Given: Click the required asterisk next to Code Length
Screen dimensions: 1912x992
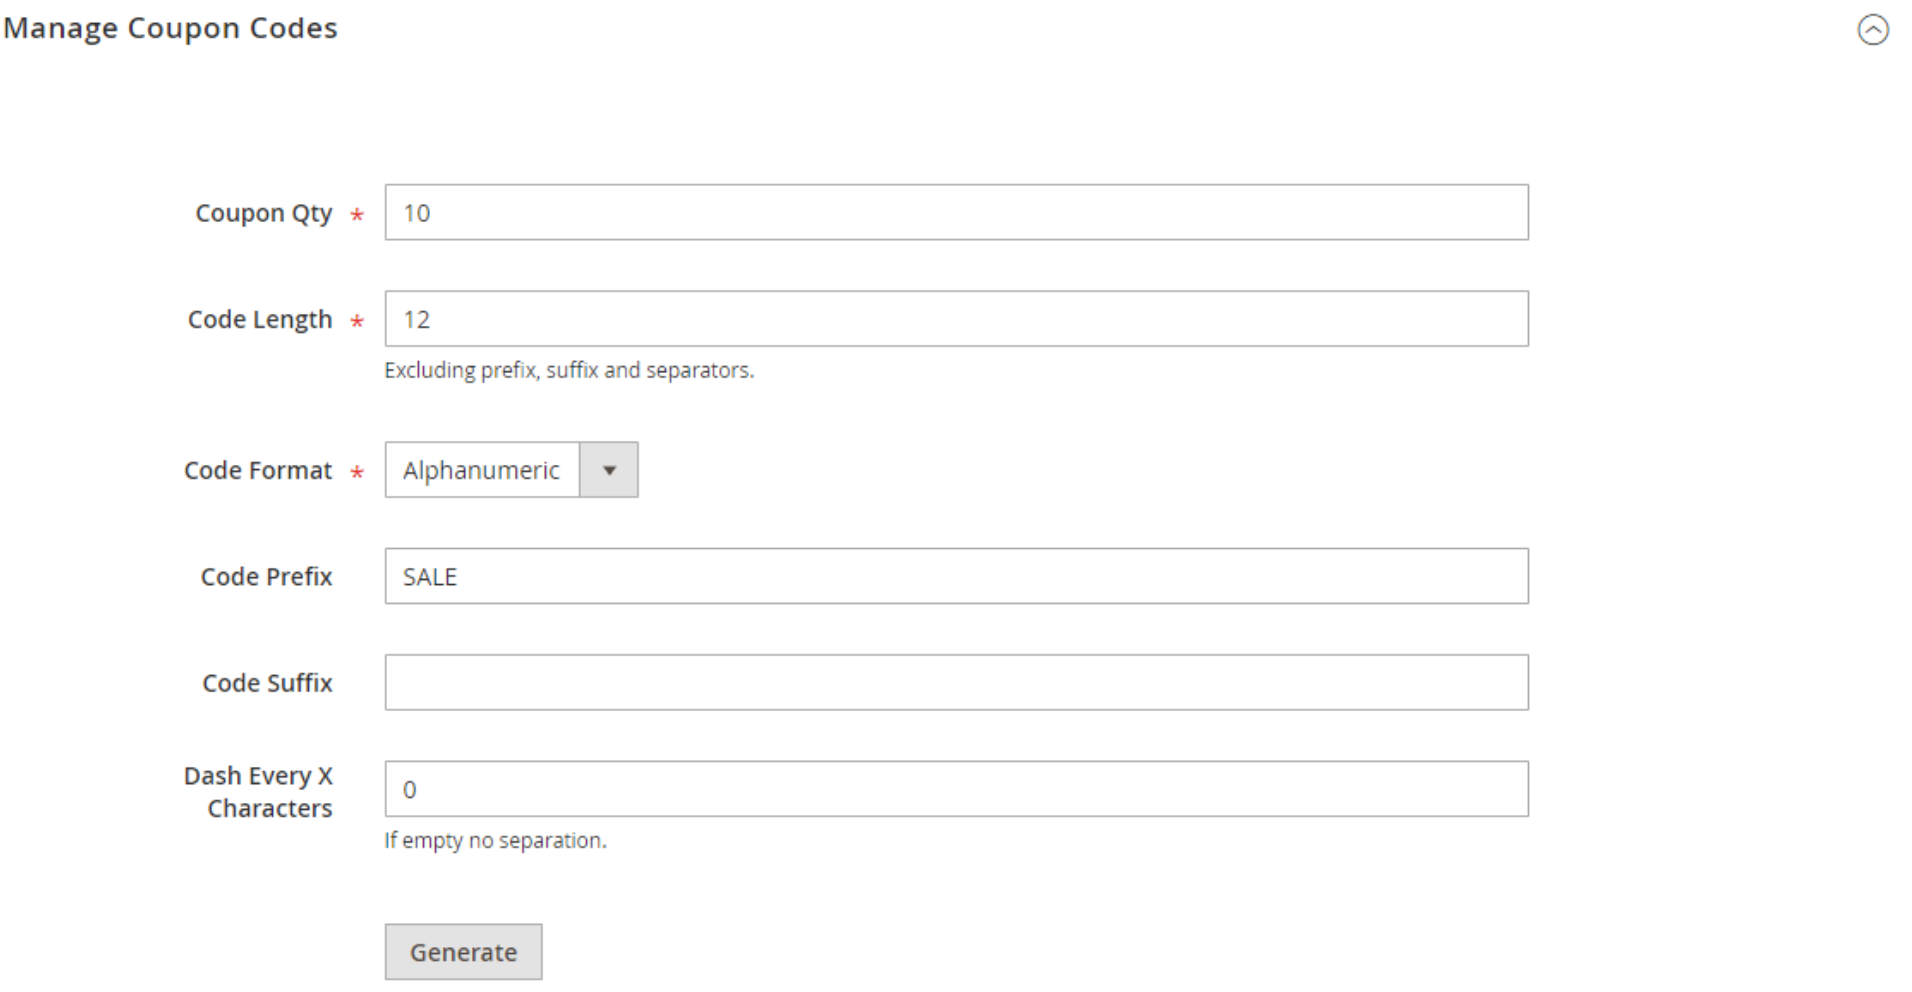Looking at the screenshot, I should tap(356, 321).
